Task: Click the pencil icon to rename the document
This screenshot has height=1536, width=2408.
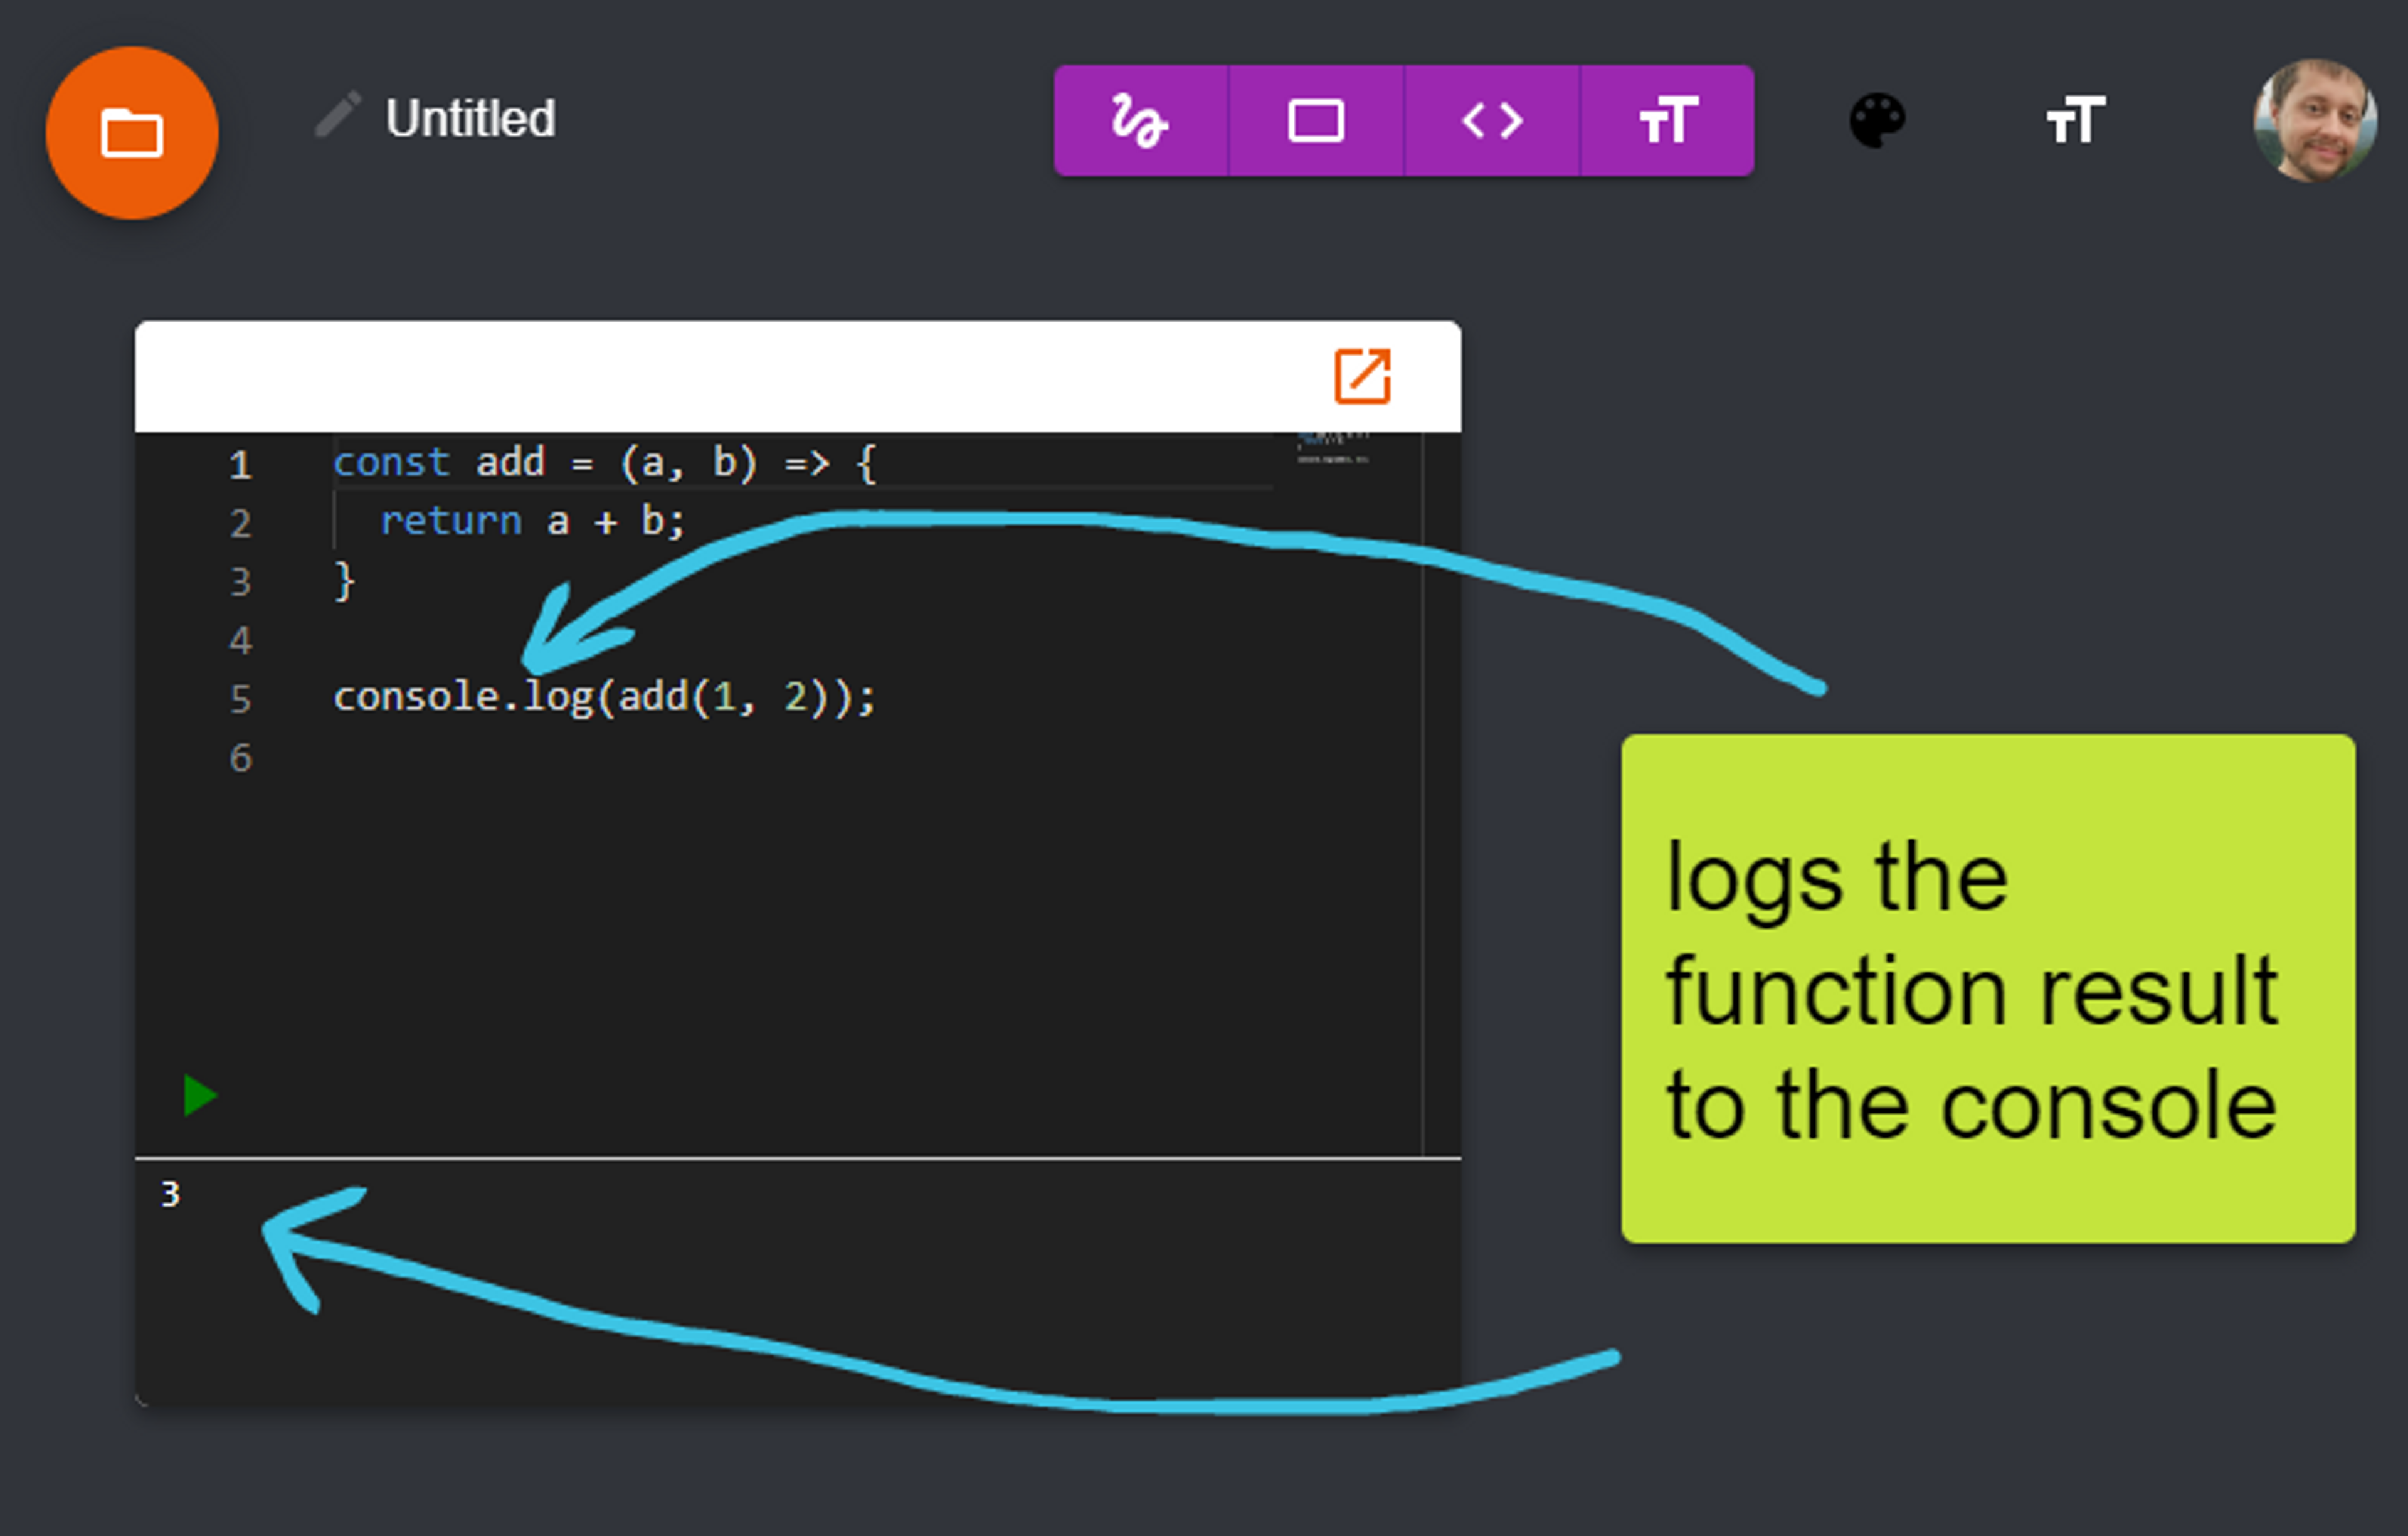Action: [x=338, y=115]
